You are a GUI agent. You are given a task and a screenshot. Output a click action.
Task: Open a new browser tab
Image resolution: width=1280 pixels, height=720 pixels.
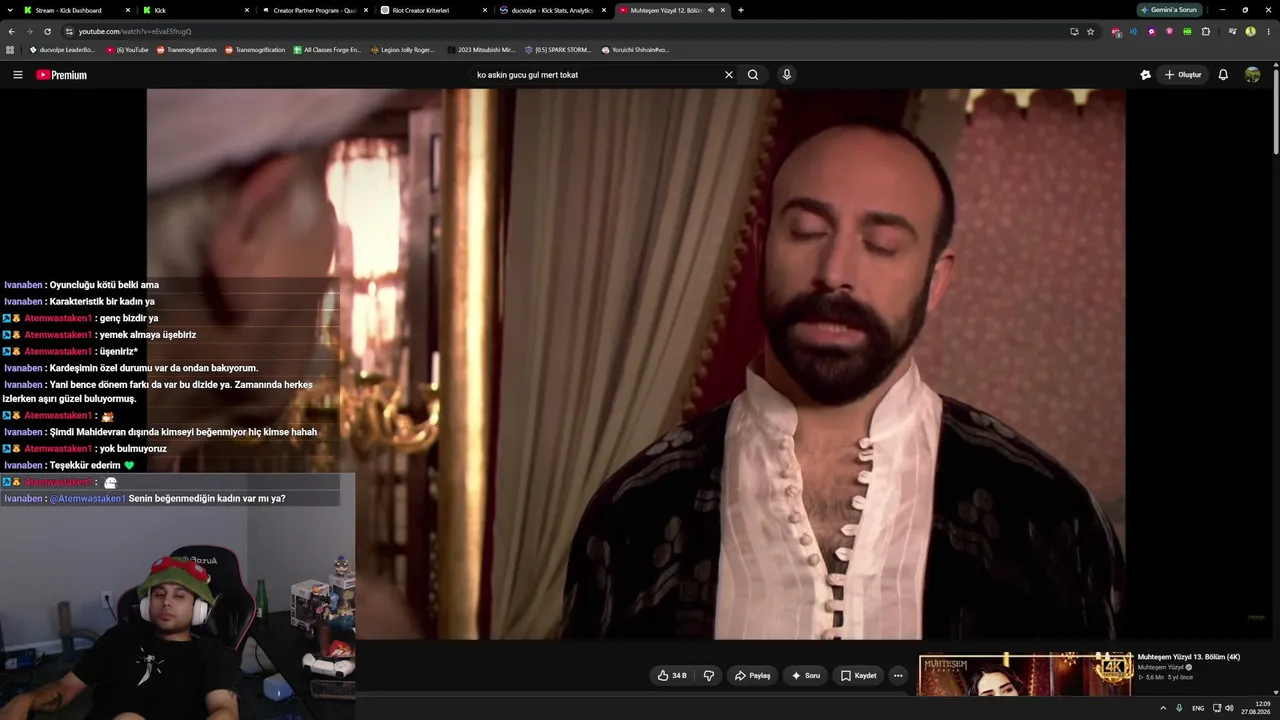[x=740, y=10]
